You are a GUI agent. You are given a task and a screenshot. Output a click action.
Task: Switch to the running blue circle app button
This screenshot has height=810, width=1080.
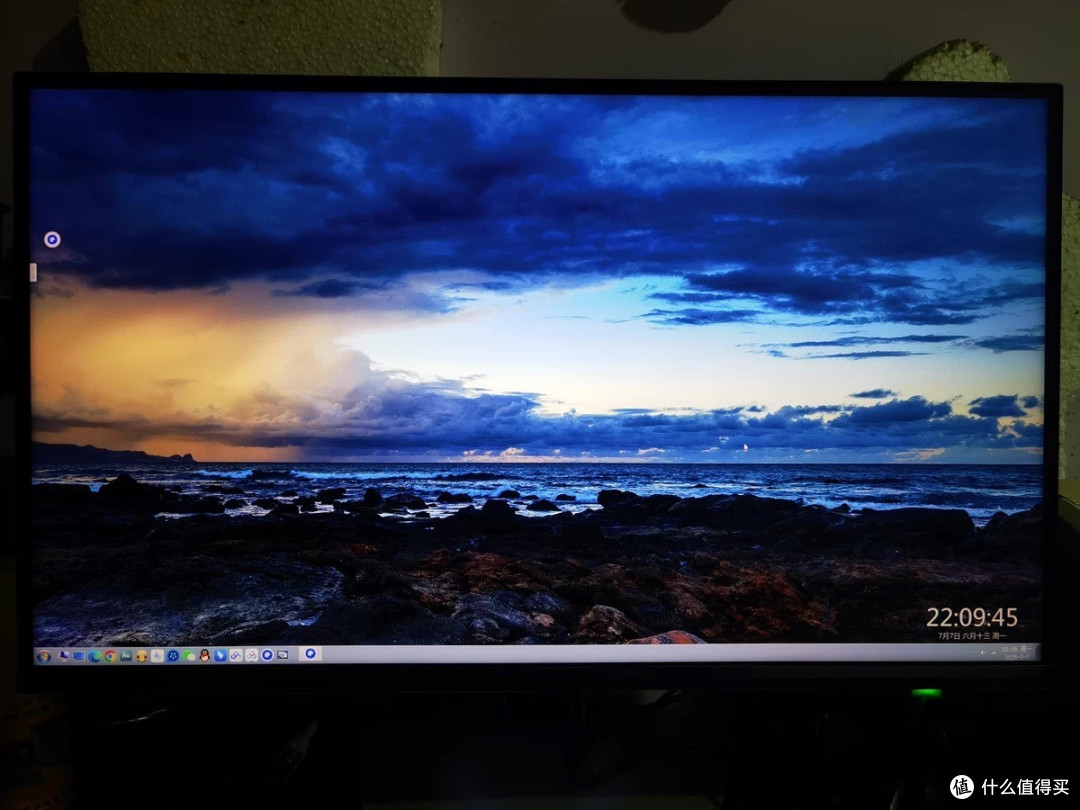[x=311, y=654]
